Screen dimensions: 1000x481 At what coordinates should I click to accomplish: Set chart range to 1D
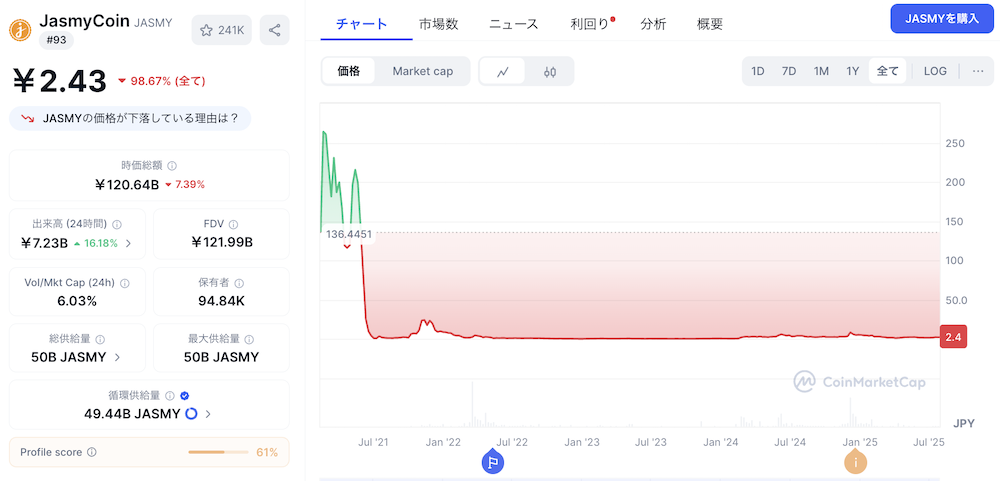pos(758,71)
